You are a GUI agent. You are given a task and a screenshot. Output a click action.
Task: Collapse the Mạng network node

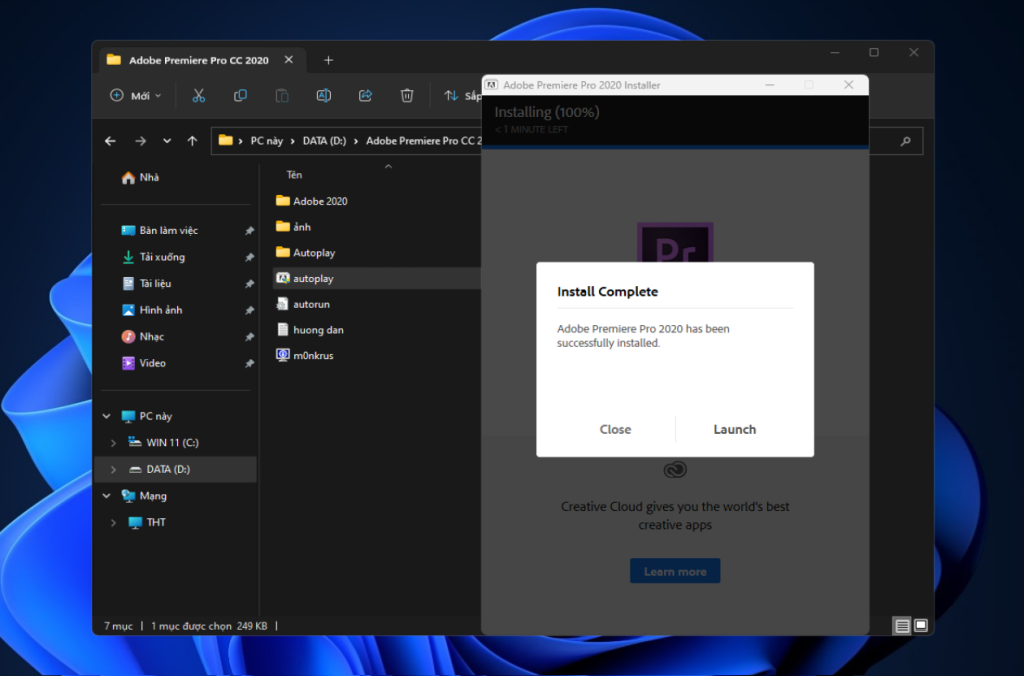(x=106, y=496)
